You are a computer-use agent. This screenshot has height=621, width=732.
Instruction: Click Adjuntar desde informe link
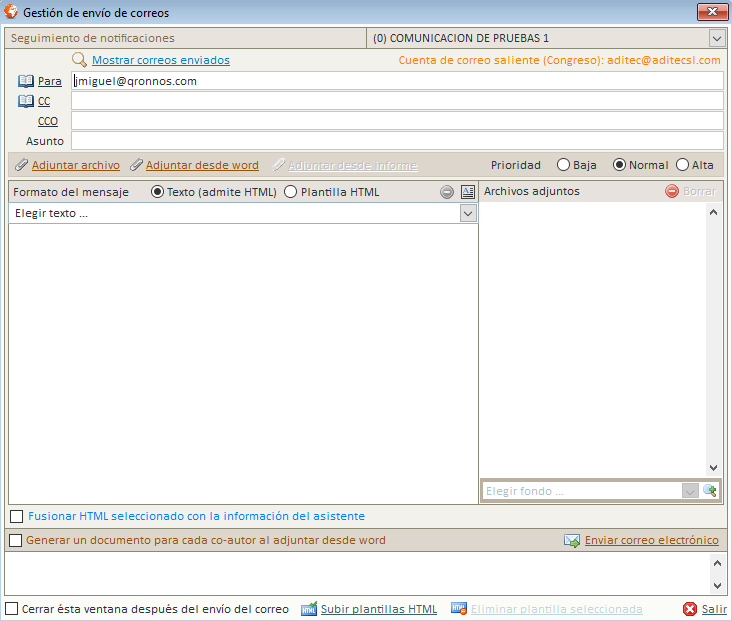pyautogui.click(x=353, y=165)
